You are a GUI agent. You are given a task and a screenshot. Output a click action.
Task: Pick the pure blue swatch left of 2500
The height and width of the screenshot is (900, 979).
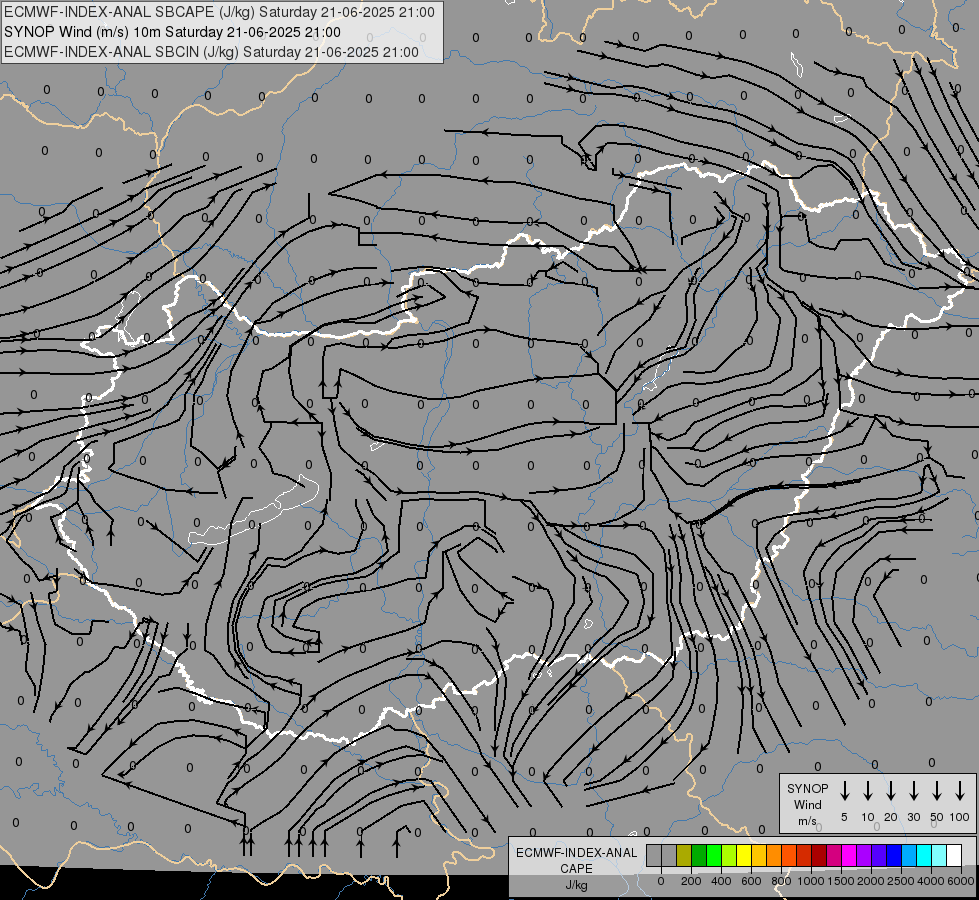[893, 855]
